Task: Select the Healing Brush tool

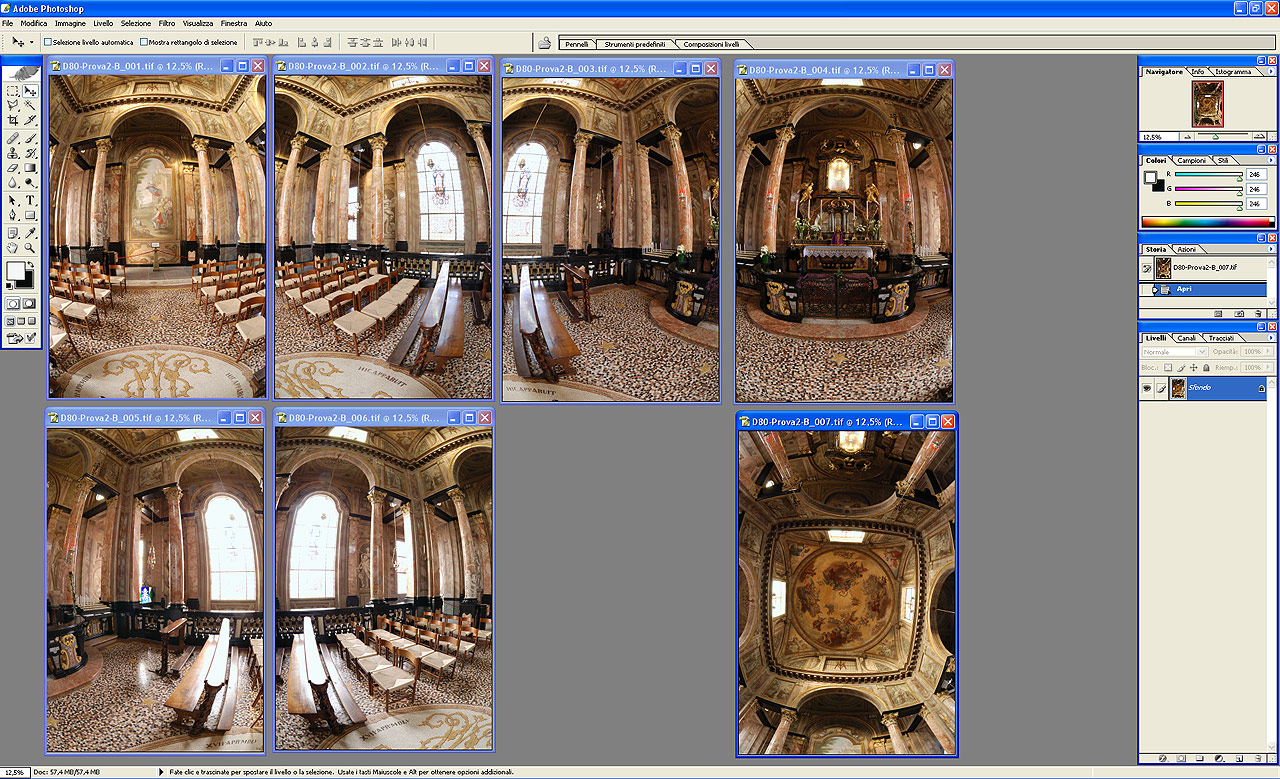Action: [13, 138]
